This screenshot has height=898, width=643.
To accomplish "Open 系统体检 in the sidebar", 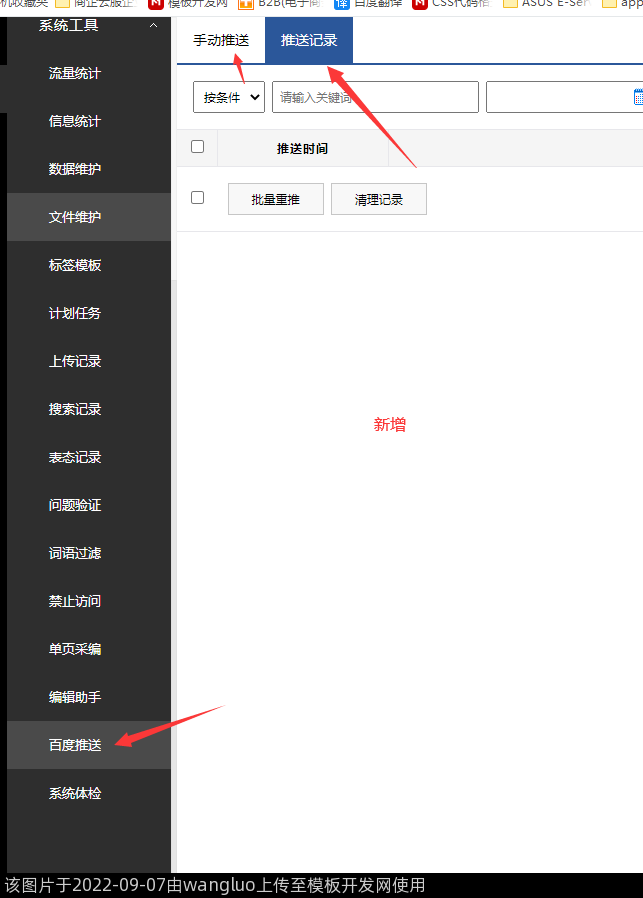I will click(x=75, y=793).
